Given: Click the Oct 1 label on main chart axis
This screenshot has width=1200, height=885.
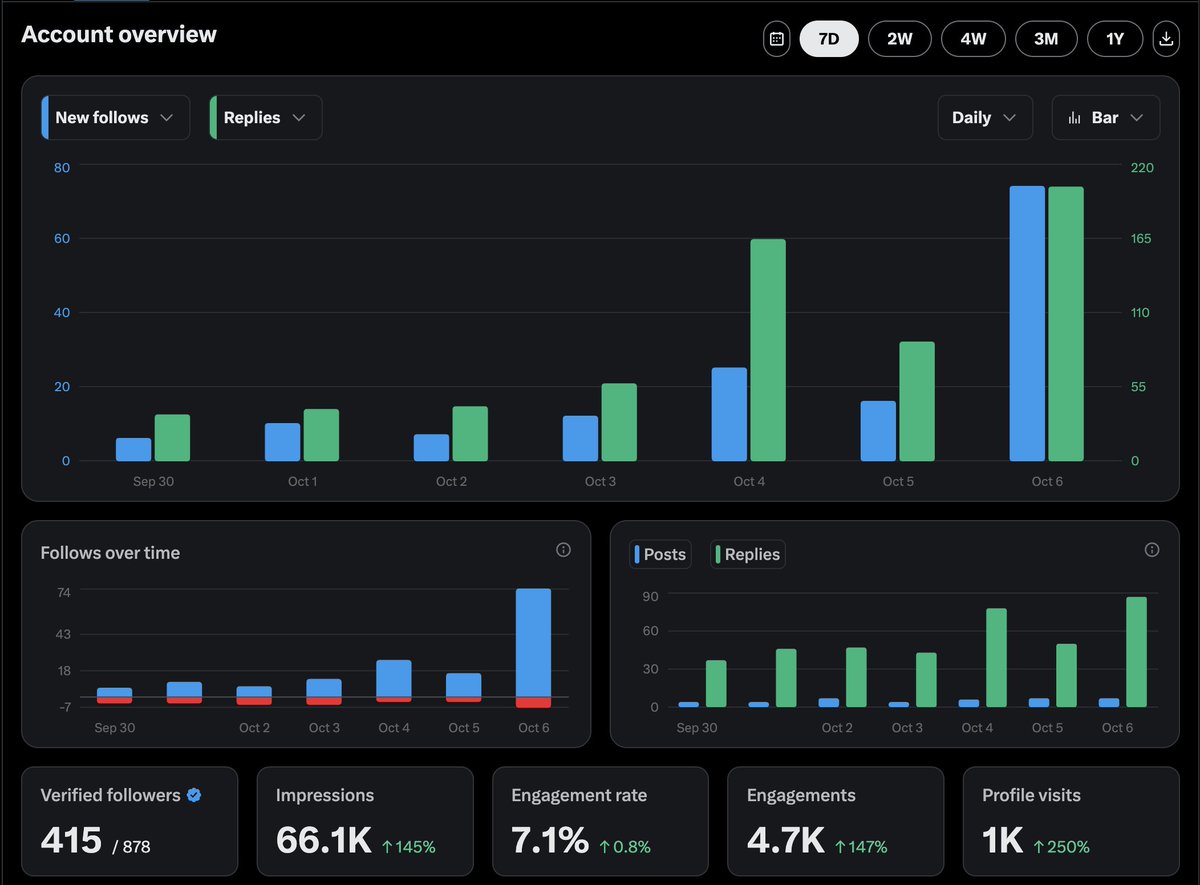Looking at the screenshot, I should (302, 481).
